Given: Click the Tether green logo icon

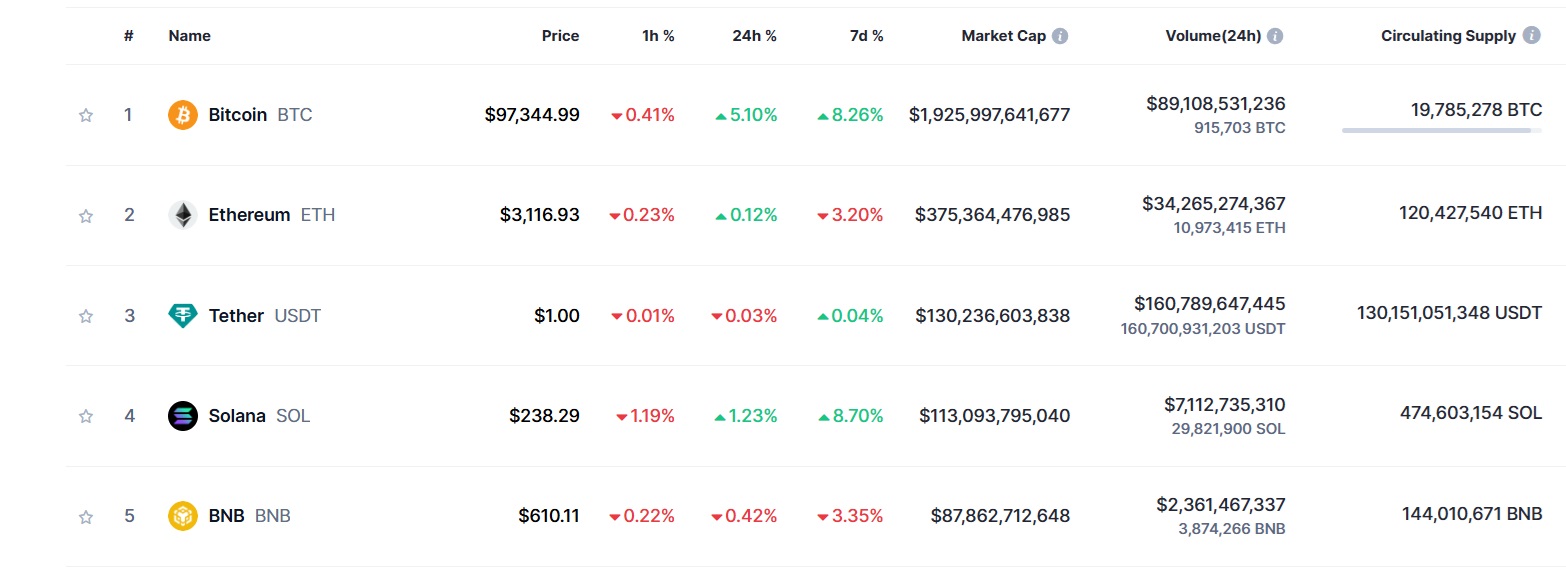Looking at the screenshot, I should 183,316.
